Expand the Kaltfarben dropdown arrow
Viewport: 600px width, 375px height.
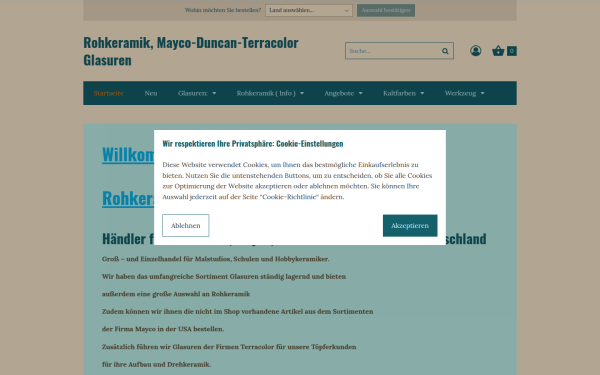tap(422, 93)
